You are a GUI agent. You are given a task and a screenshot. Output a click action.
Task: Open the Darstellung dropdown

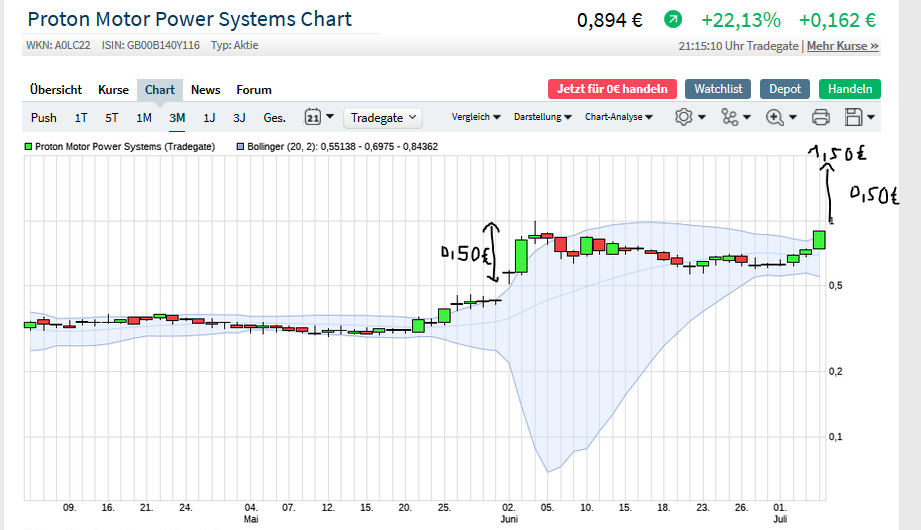[543, 117]
